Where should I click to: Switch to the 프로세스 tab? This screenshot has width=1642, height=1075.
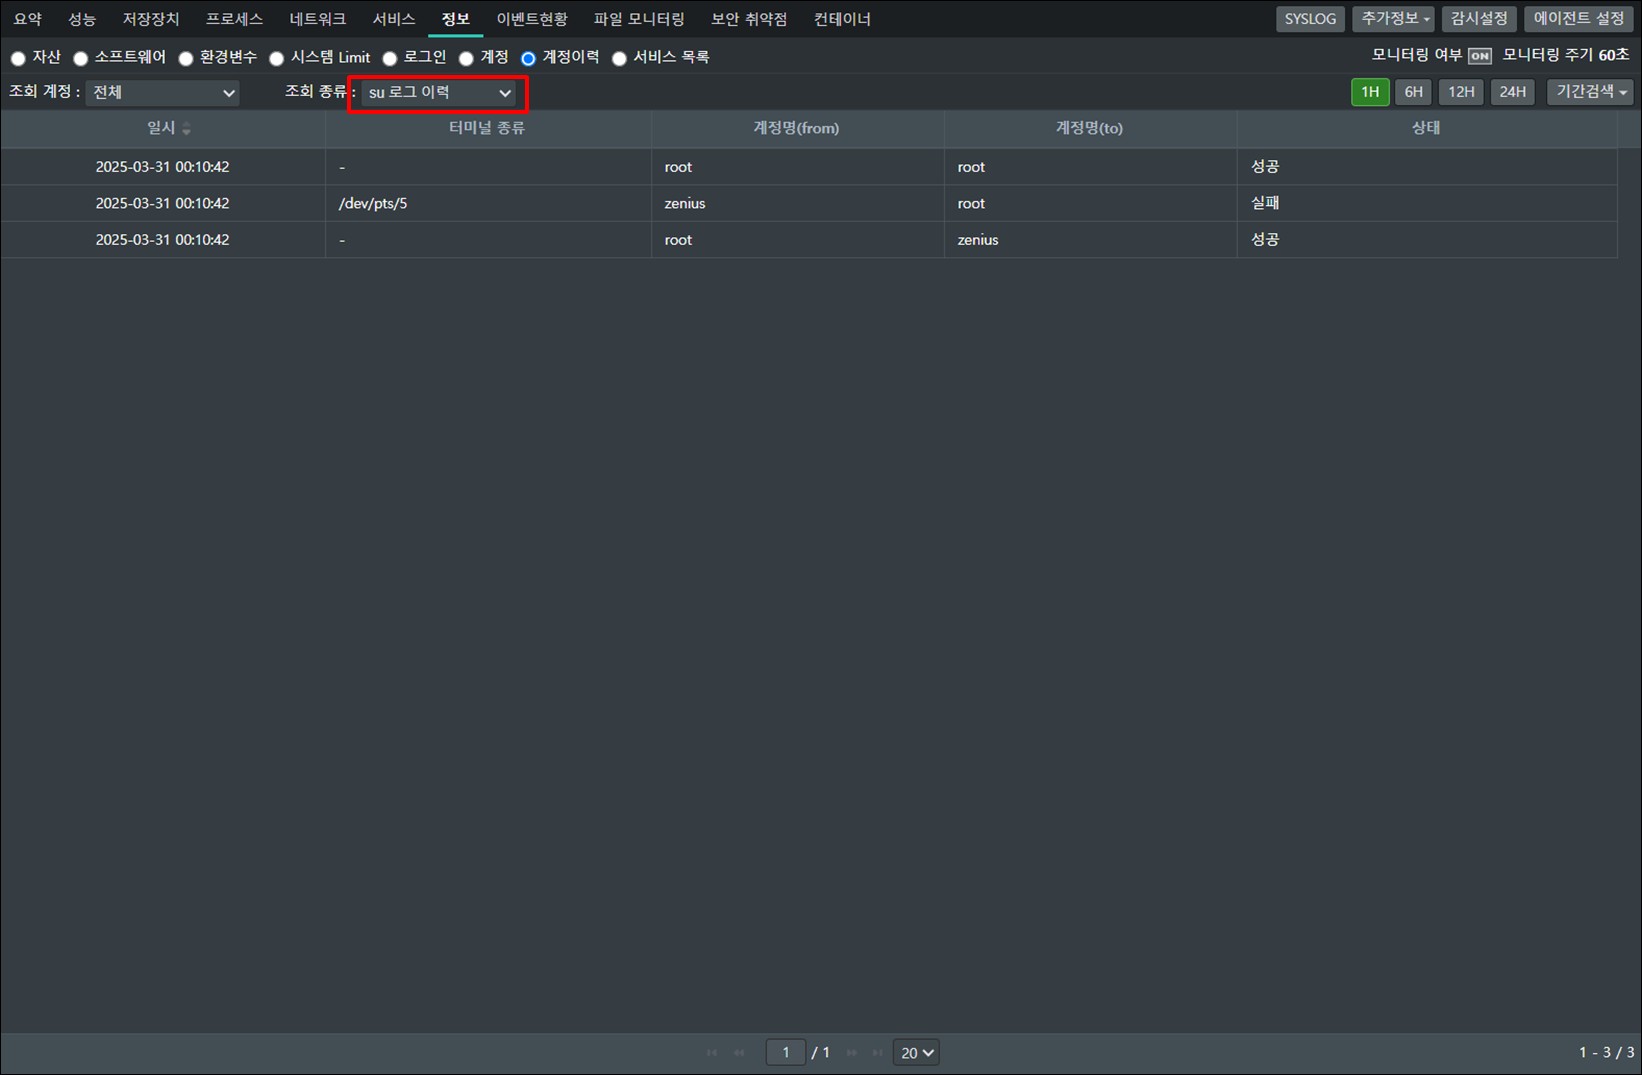(234, 19)
